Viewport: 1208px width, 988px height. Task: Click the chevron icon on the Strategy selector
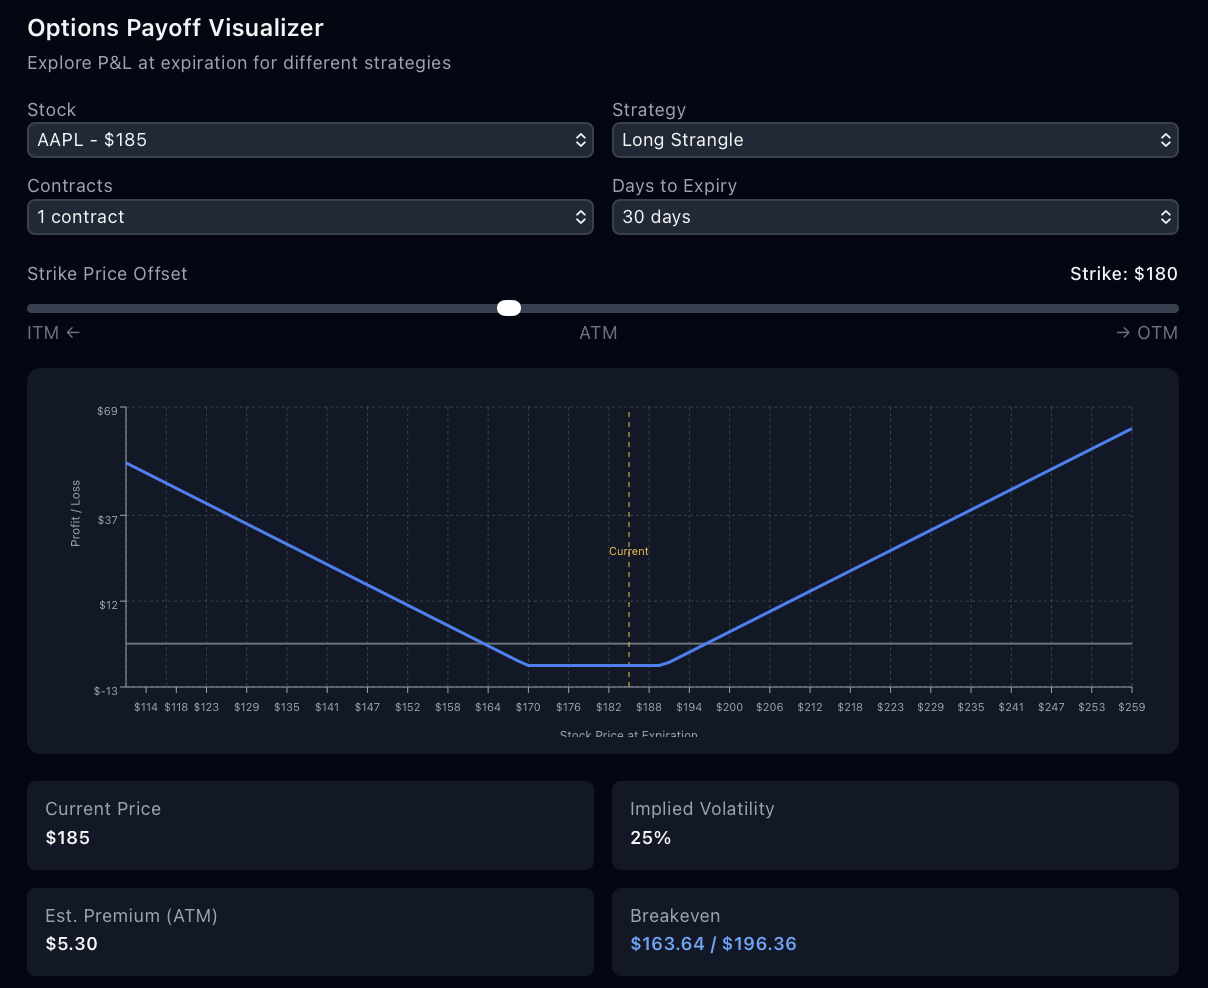(x=1166, y=140)
